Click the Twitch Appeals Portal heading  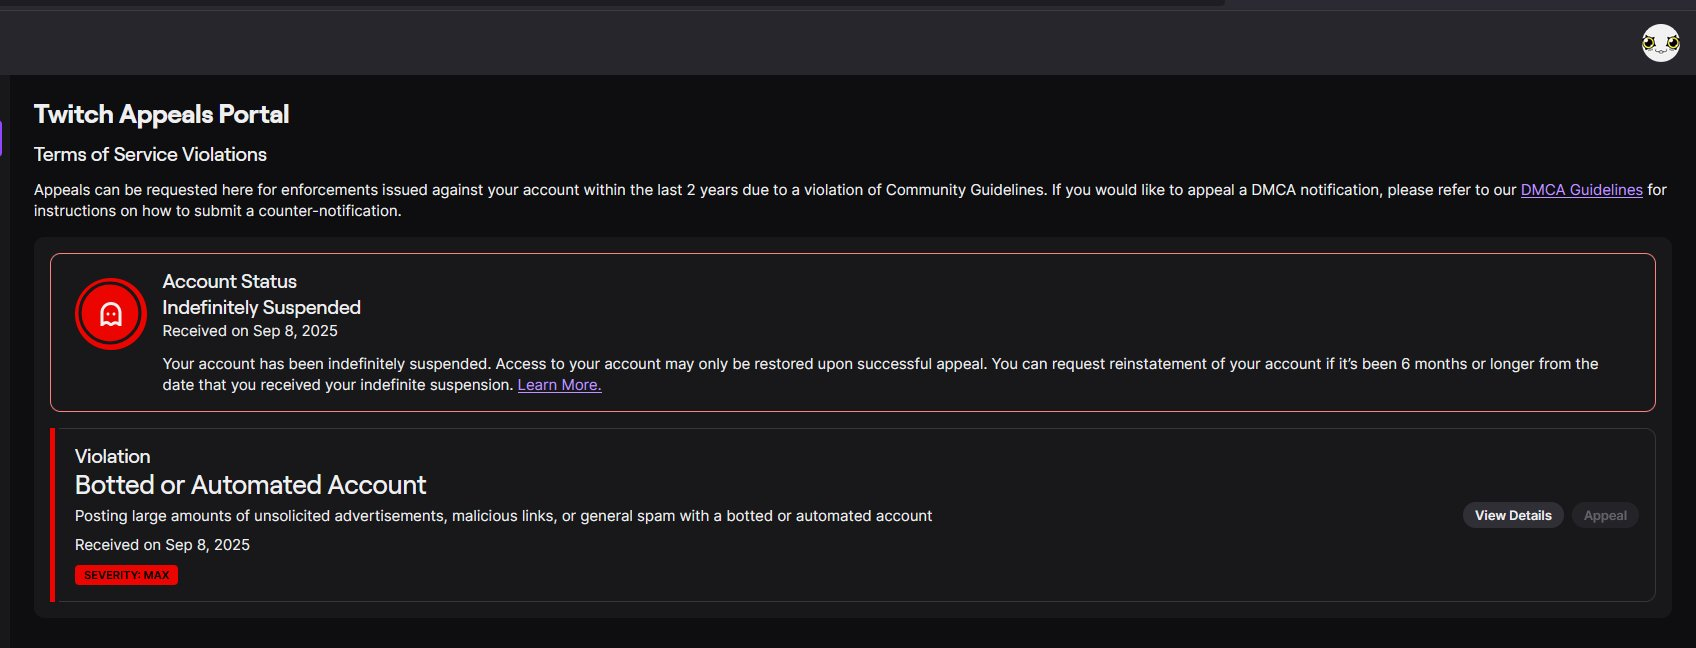click(x=161, y=115)
